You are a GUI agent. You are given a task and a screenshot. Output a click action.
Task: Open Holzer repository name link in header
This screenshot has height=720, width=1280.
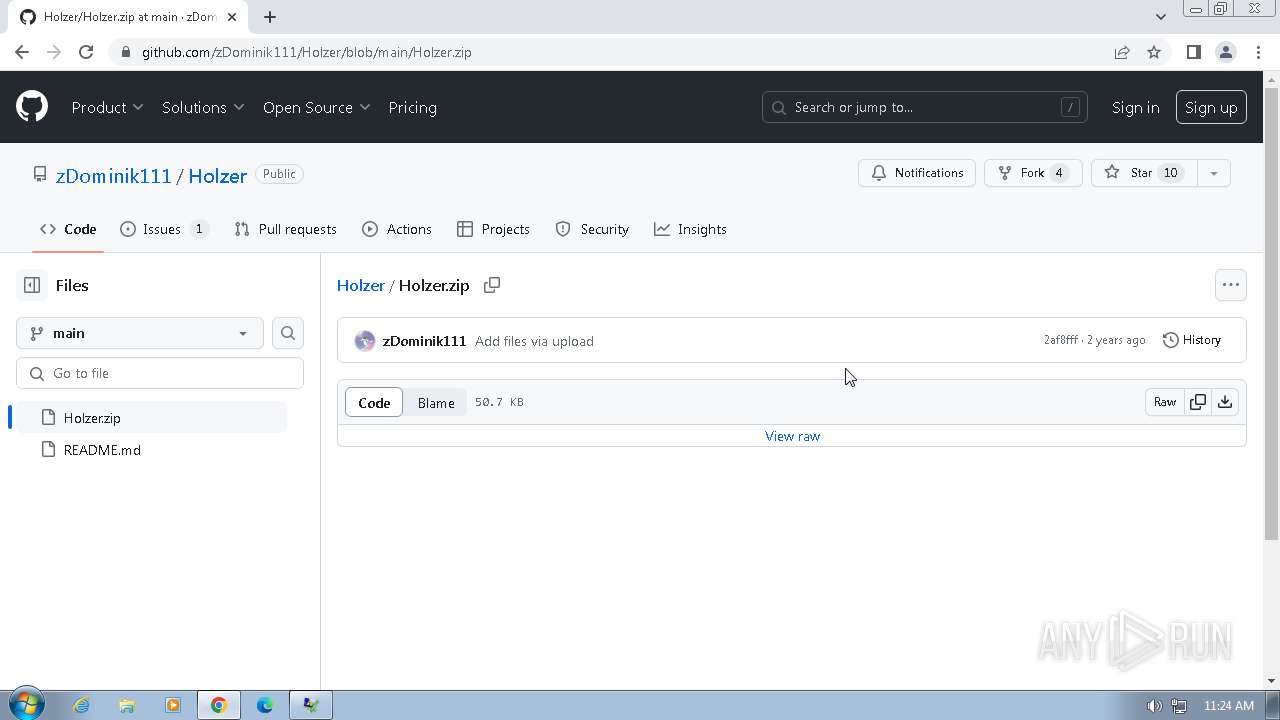[217, 175]
